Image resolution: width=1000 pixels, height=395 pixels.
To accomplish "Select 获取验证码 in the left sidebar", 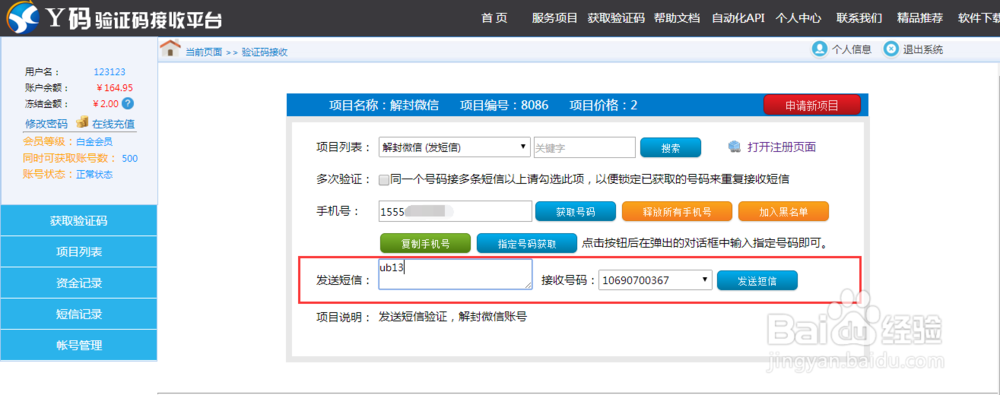I will [78, 221].
